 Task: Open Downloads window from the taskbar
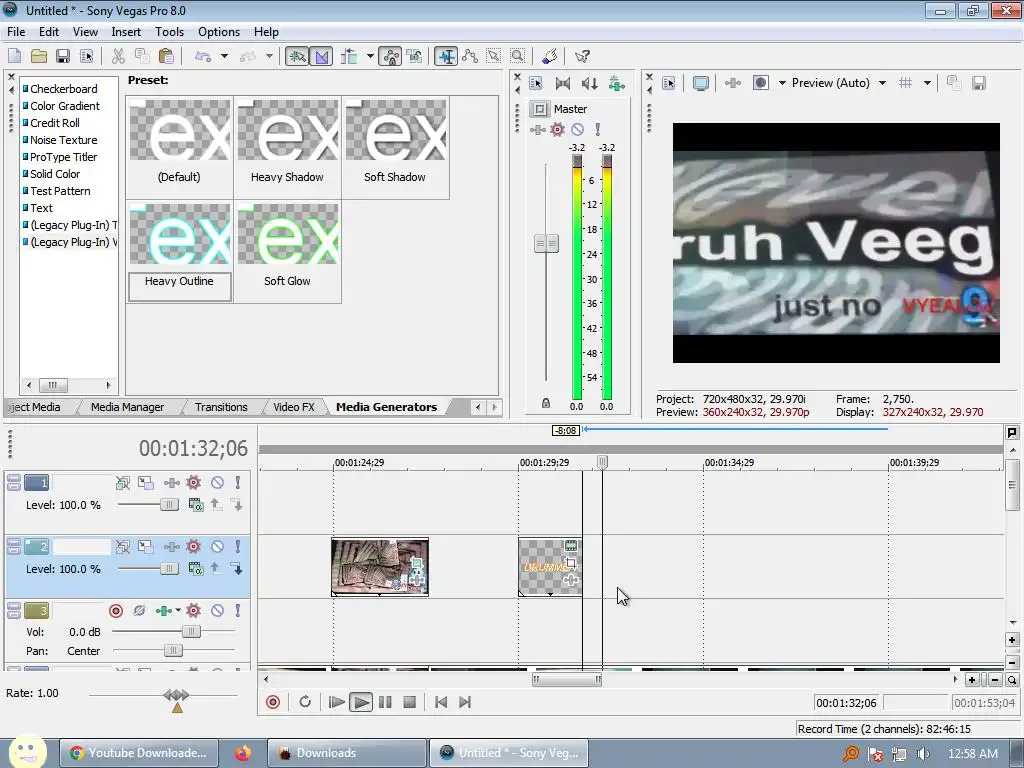(x=347, y=753)
